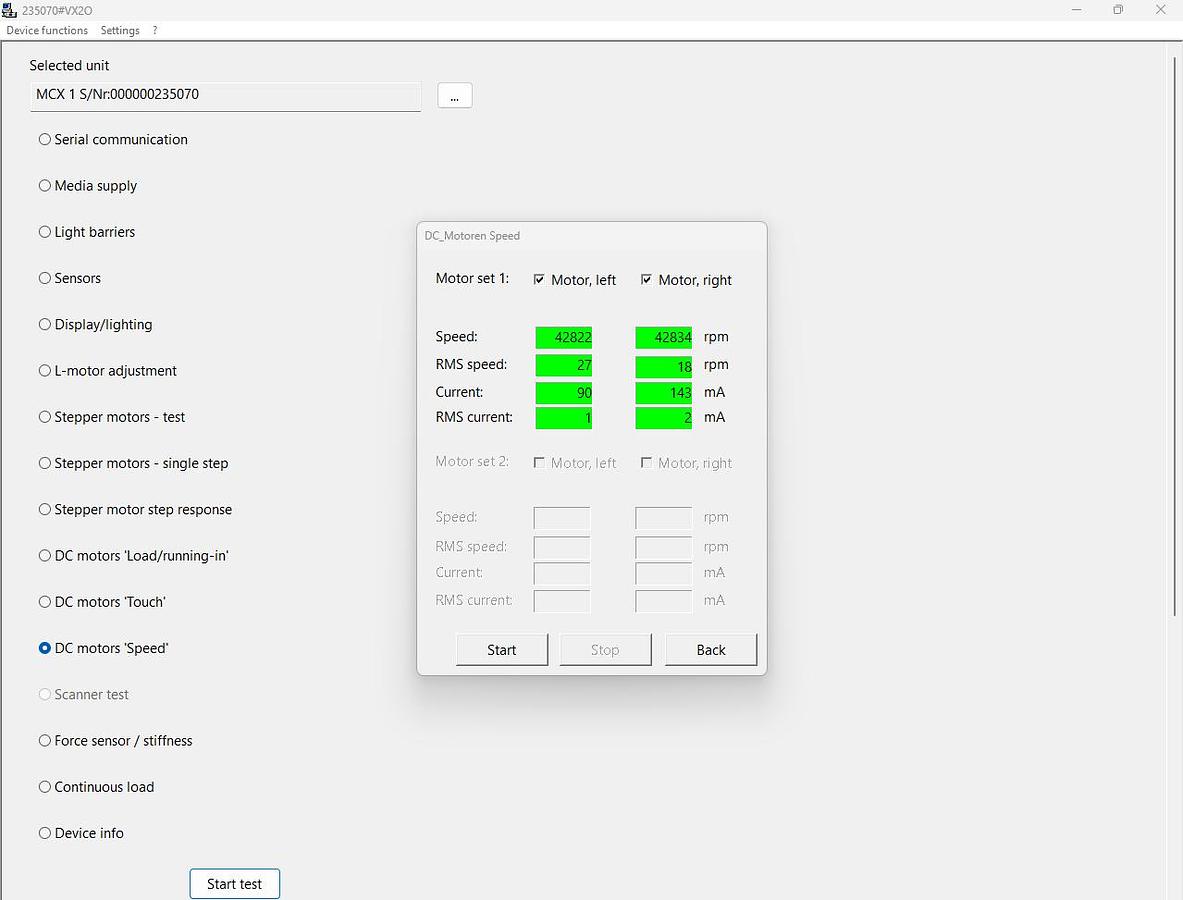This screenshot has width=1183, height=900.
Task: Click Back in the speed dialog
Action: [x=710, y=650]
